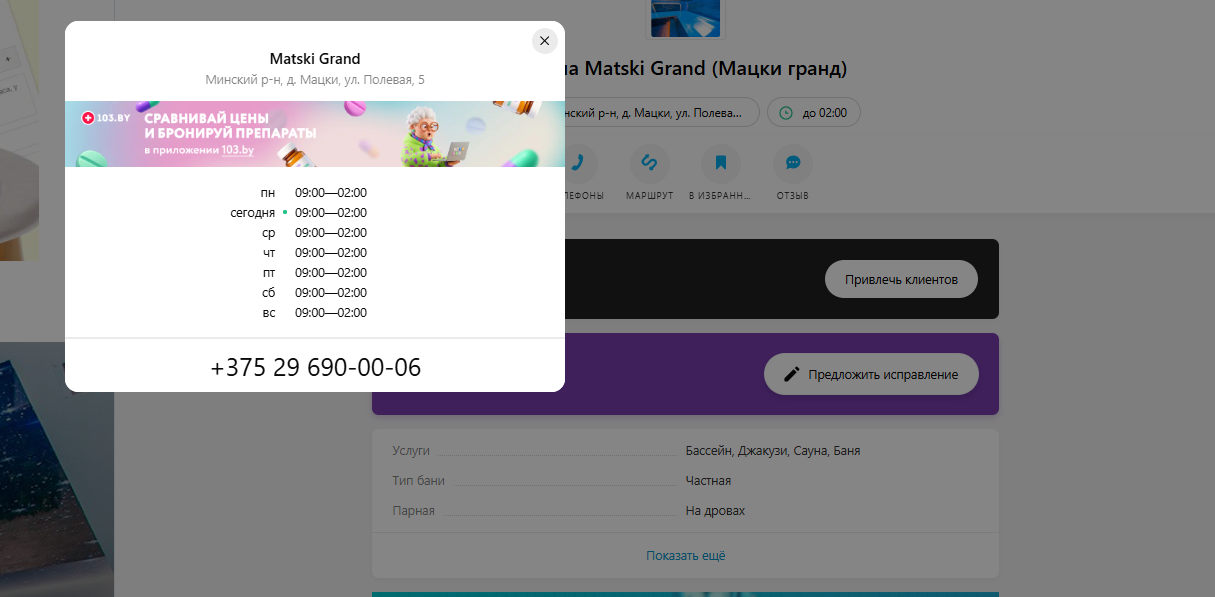
Task: Call the phone number +375 29 690-00-06
Action: (315, 367)
